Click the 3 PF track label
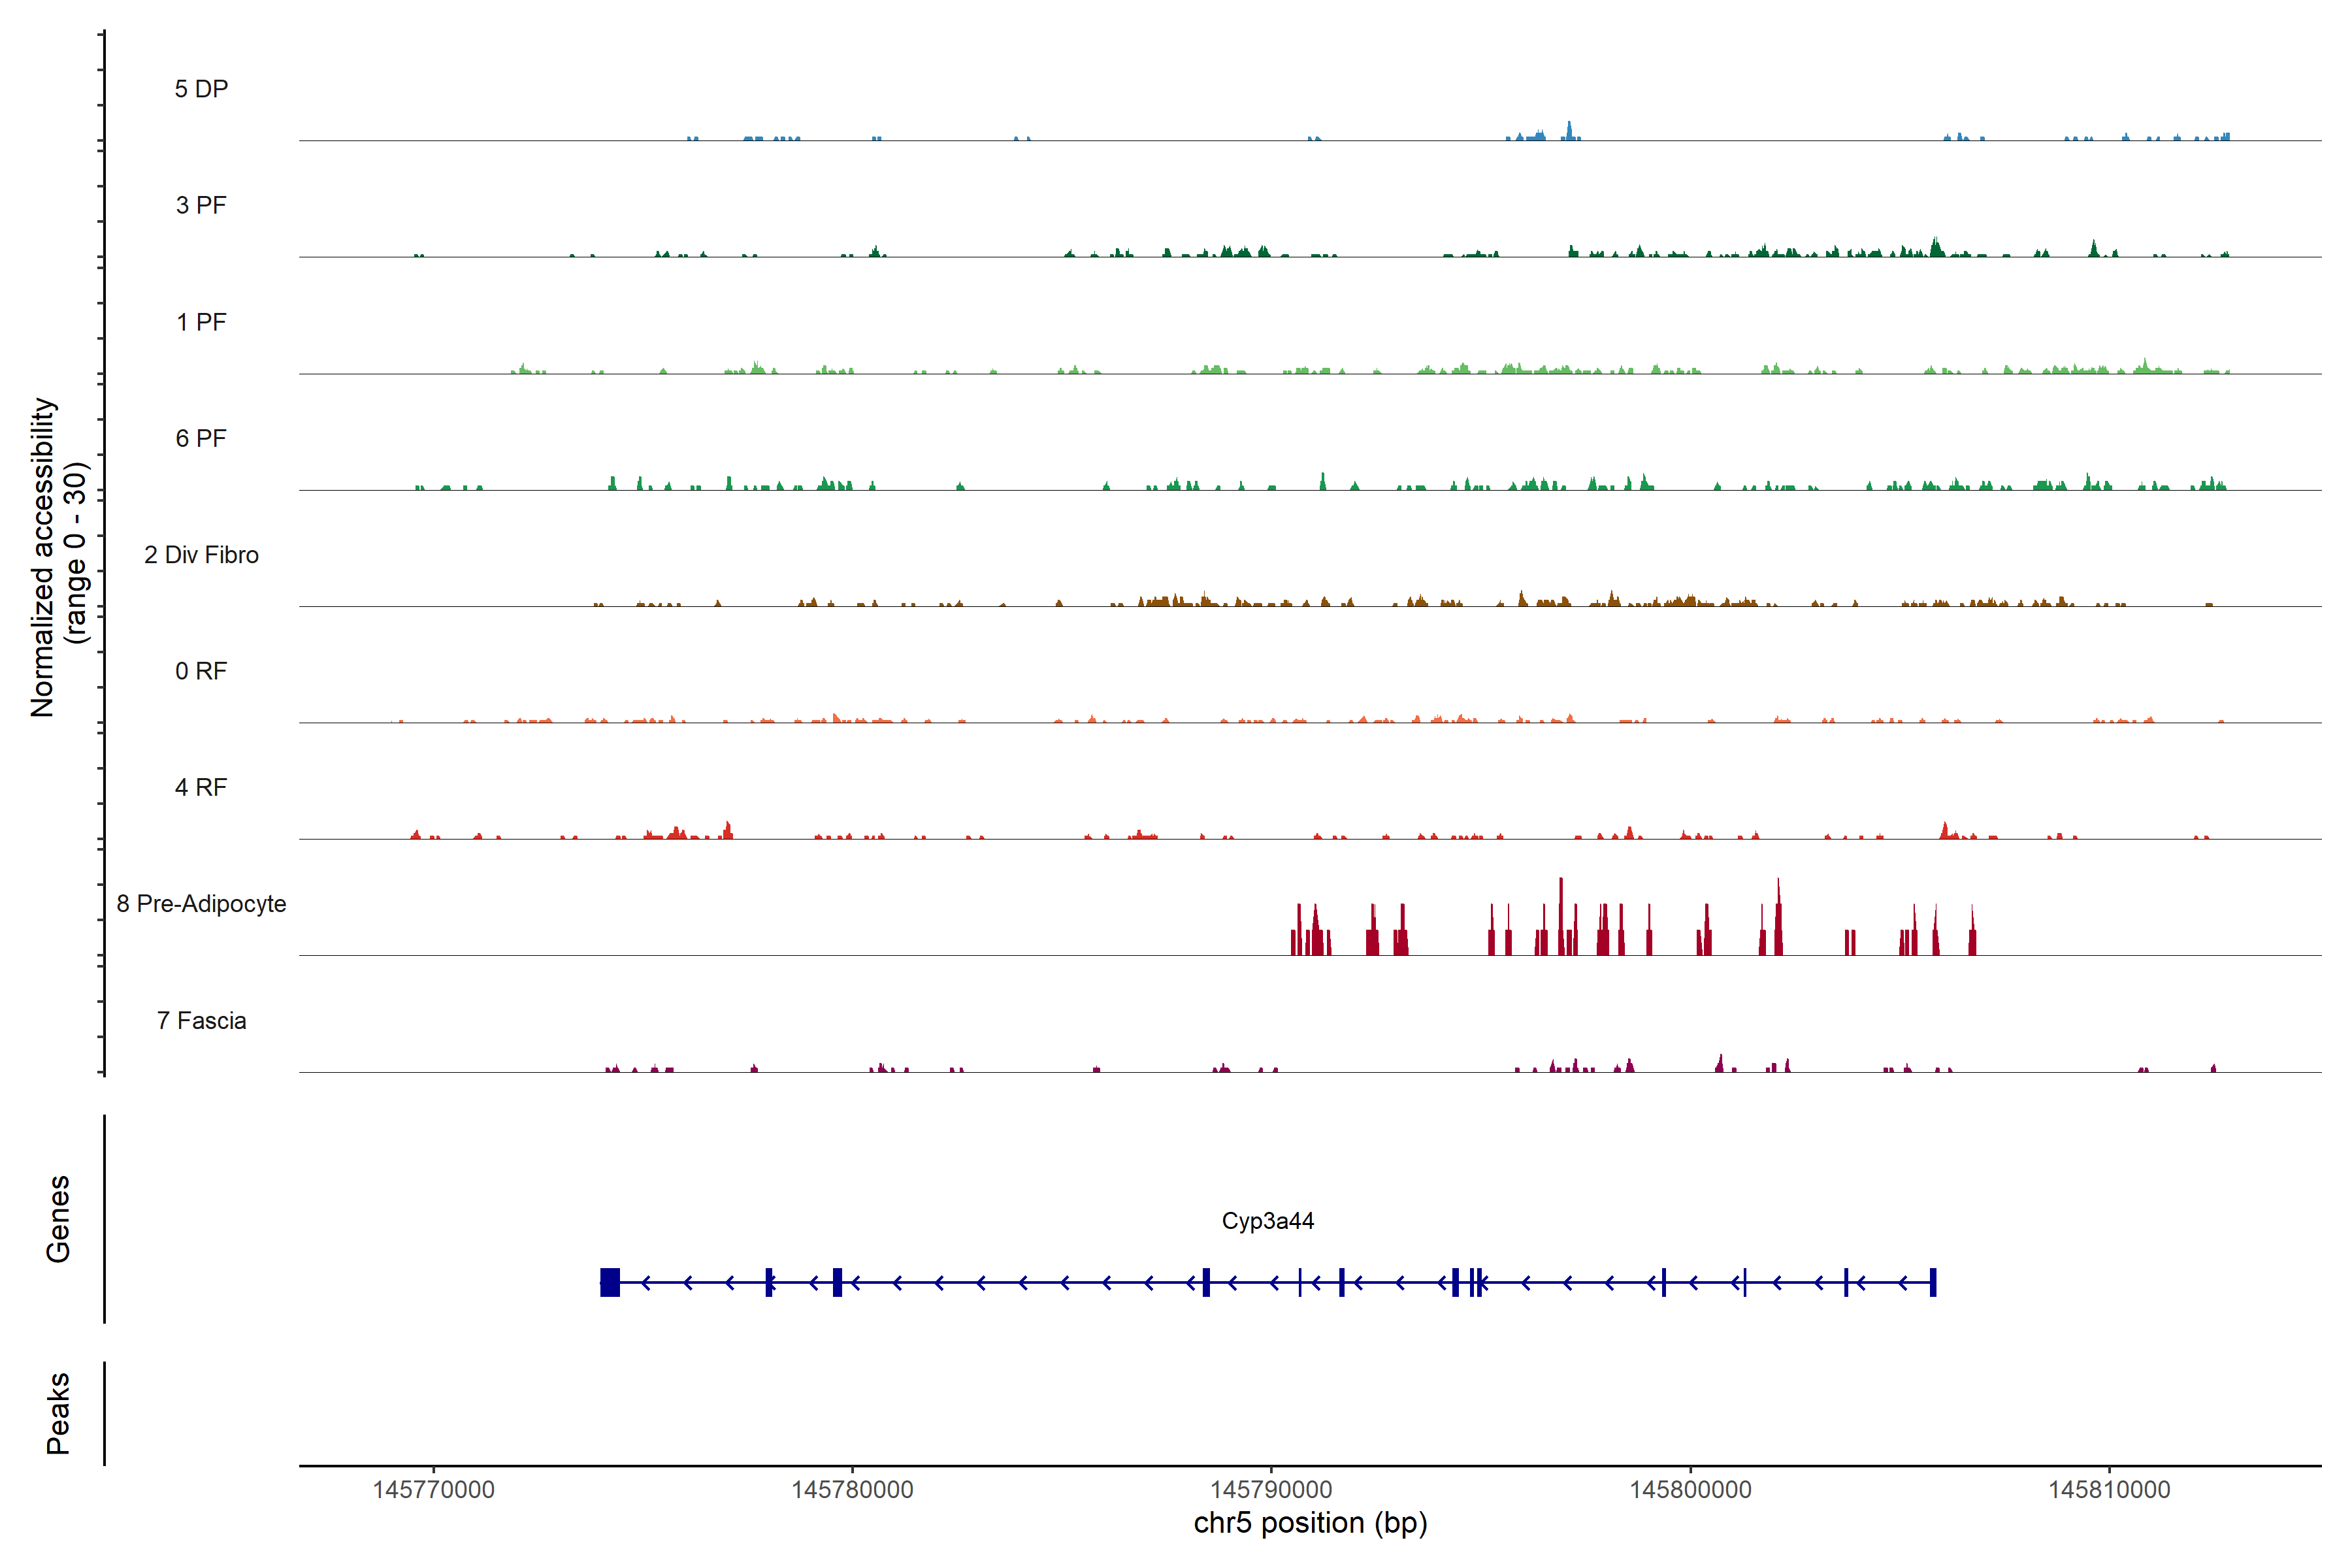This screenshot has width=2352, height=1568. (x=201, y=205)
